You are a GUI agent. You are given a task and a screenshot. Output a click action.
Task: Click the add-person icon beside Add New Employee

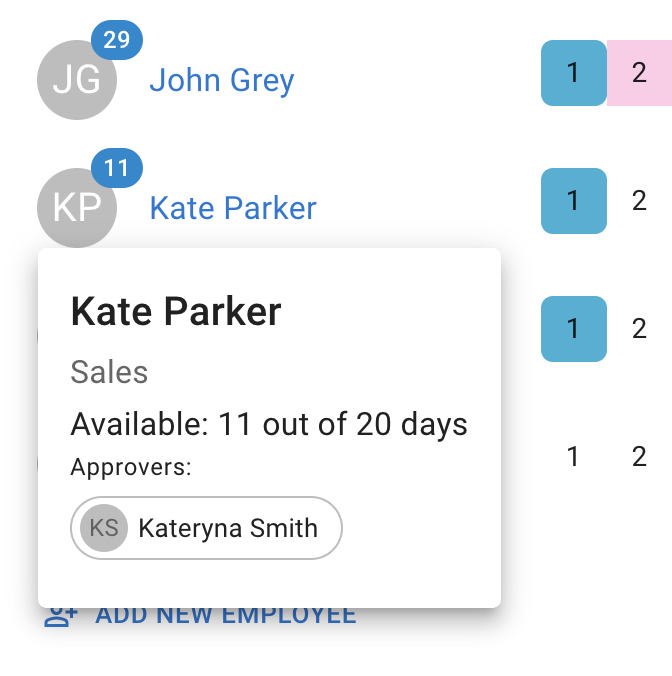(61, 617)
